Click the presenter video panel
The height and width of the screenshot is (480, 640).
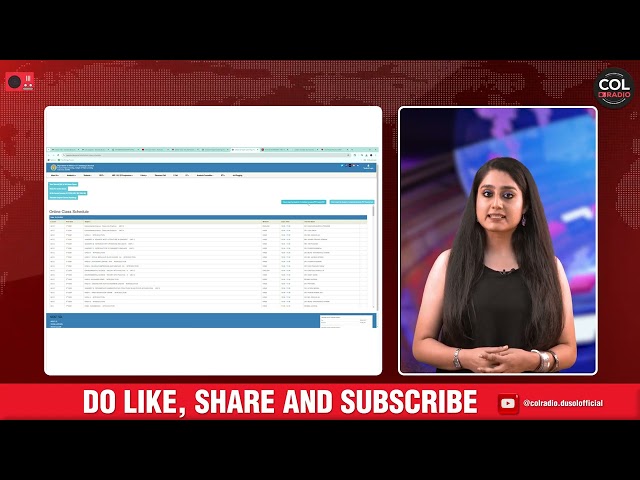[x=497, y=240]
